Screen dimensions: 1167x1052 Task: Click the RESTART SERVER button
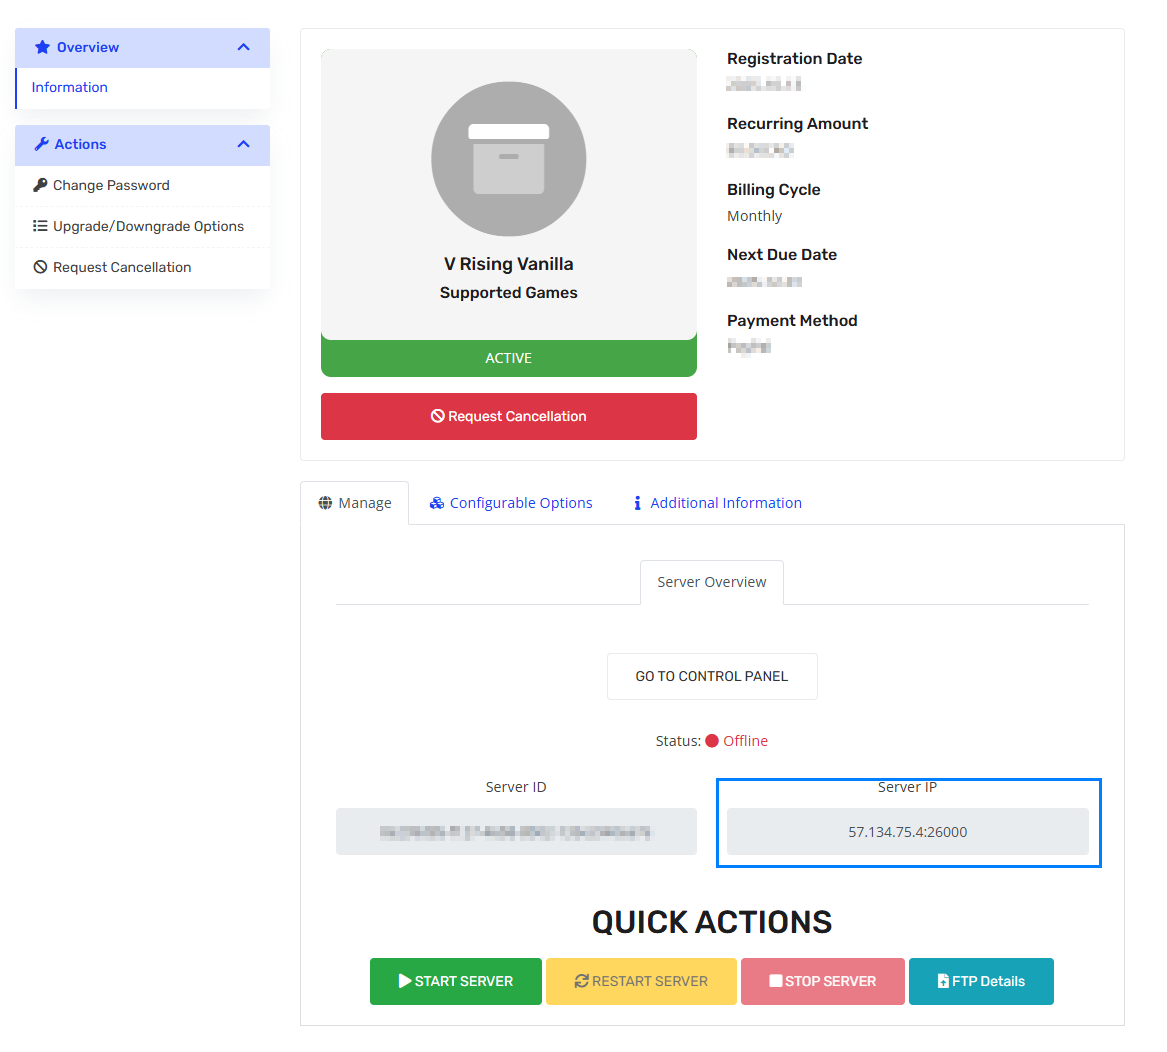(x=641, y=981)
